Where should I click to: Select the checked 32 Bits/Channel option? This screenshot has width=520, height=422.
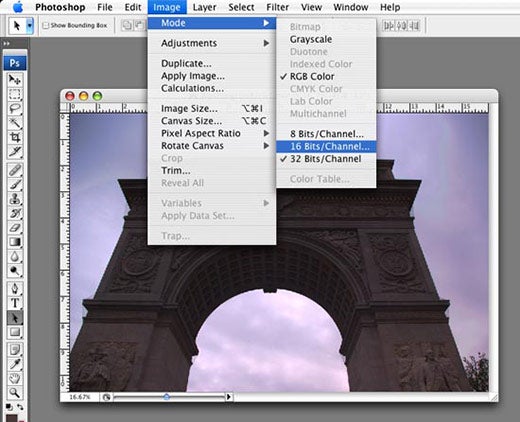(x=326, y=159)
